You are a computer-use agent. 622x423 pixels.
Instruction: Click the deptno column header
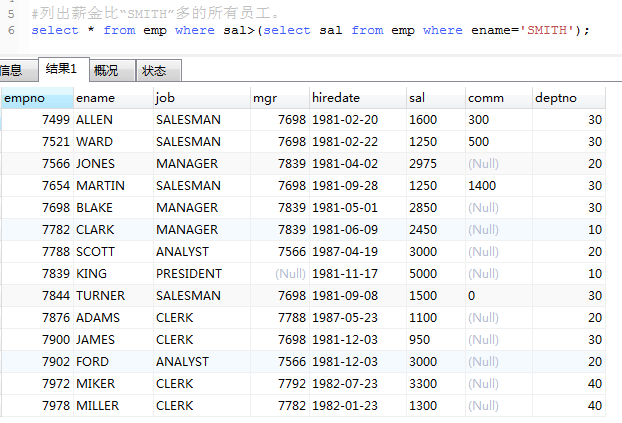(x=569, y=98)
